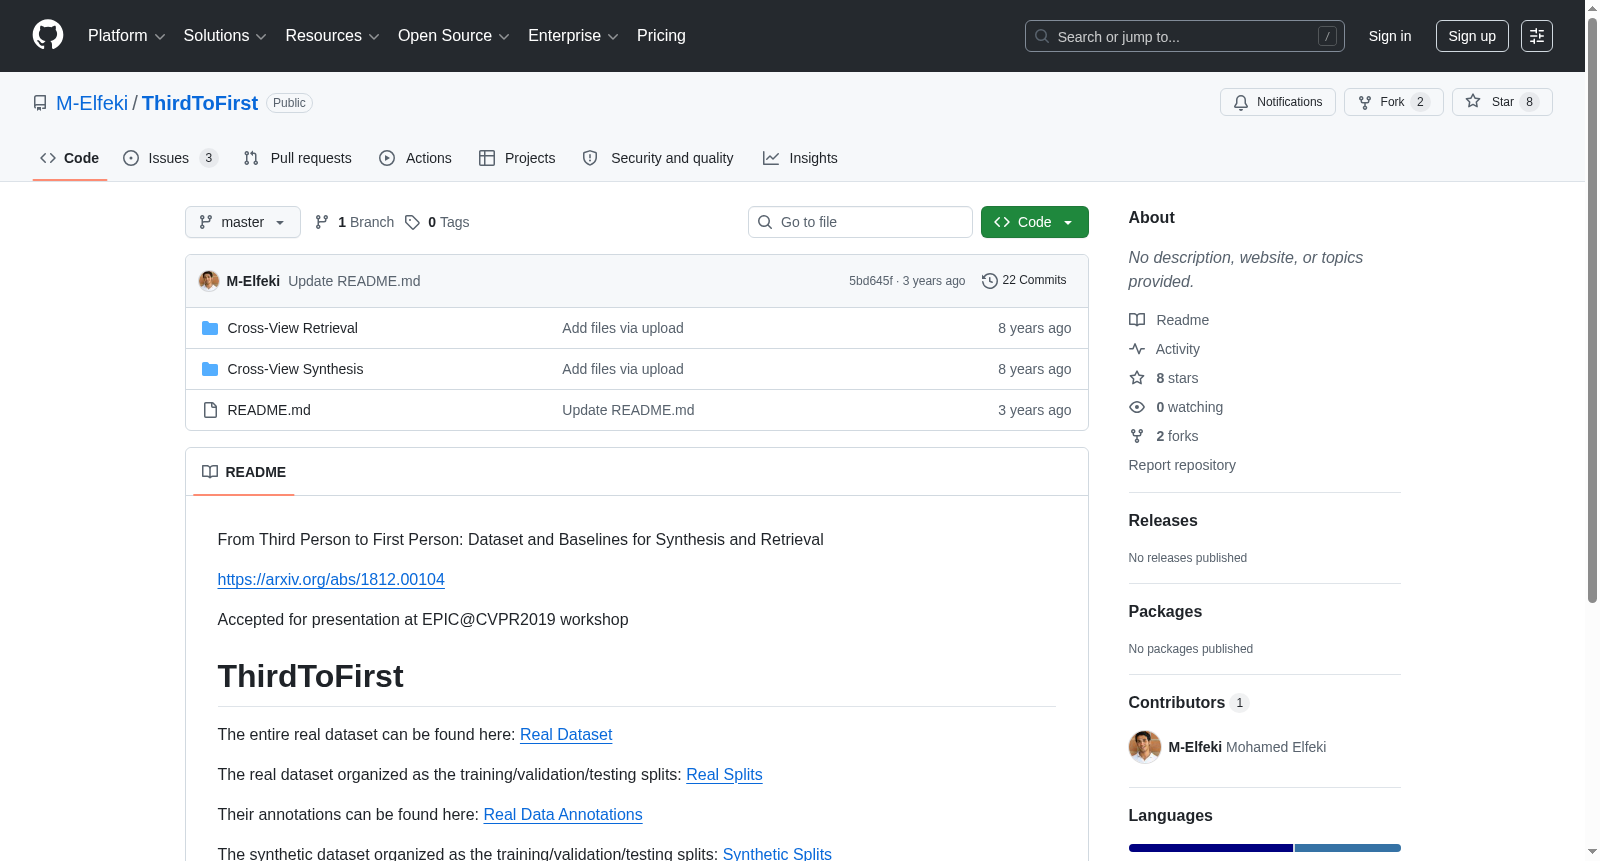Open the ThirdToFirst repository link

200,103
